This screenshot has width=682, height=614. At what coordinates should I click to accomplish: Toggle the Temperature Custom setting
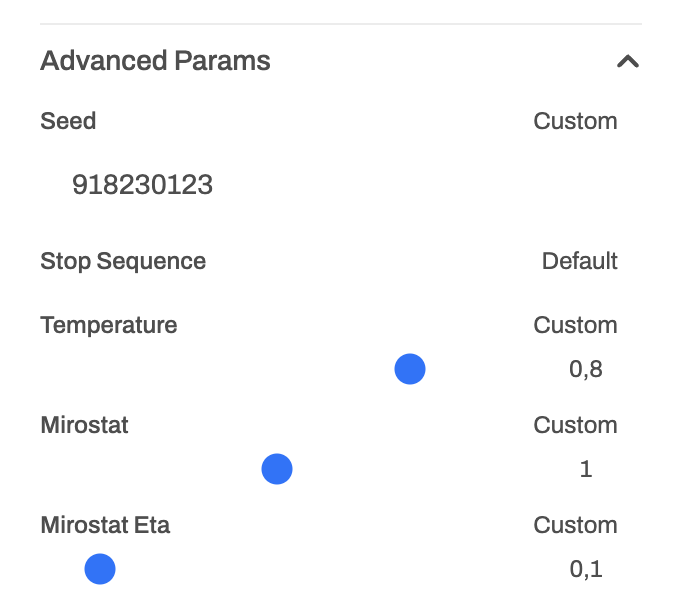click(x=575, y=326)
